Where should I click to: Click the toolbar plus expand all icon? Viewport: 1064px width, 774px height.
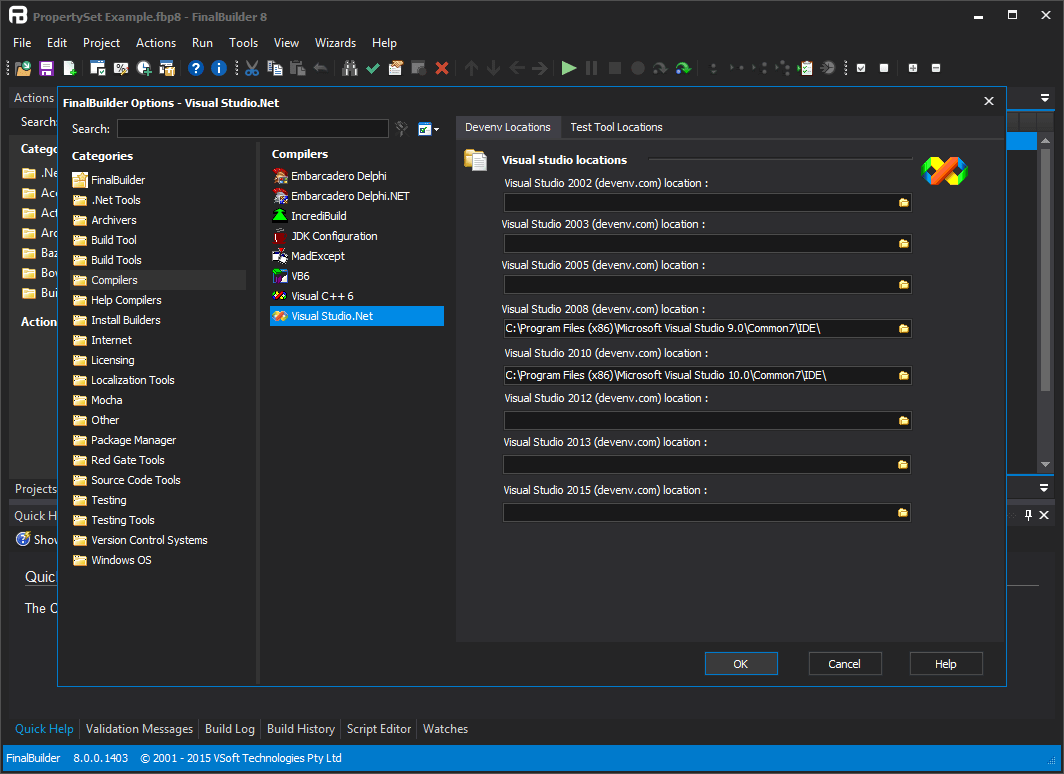pos(913,68)
